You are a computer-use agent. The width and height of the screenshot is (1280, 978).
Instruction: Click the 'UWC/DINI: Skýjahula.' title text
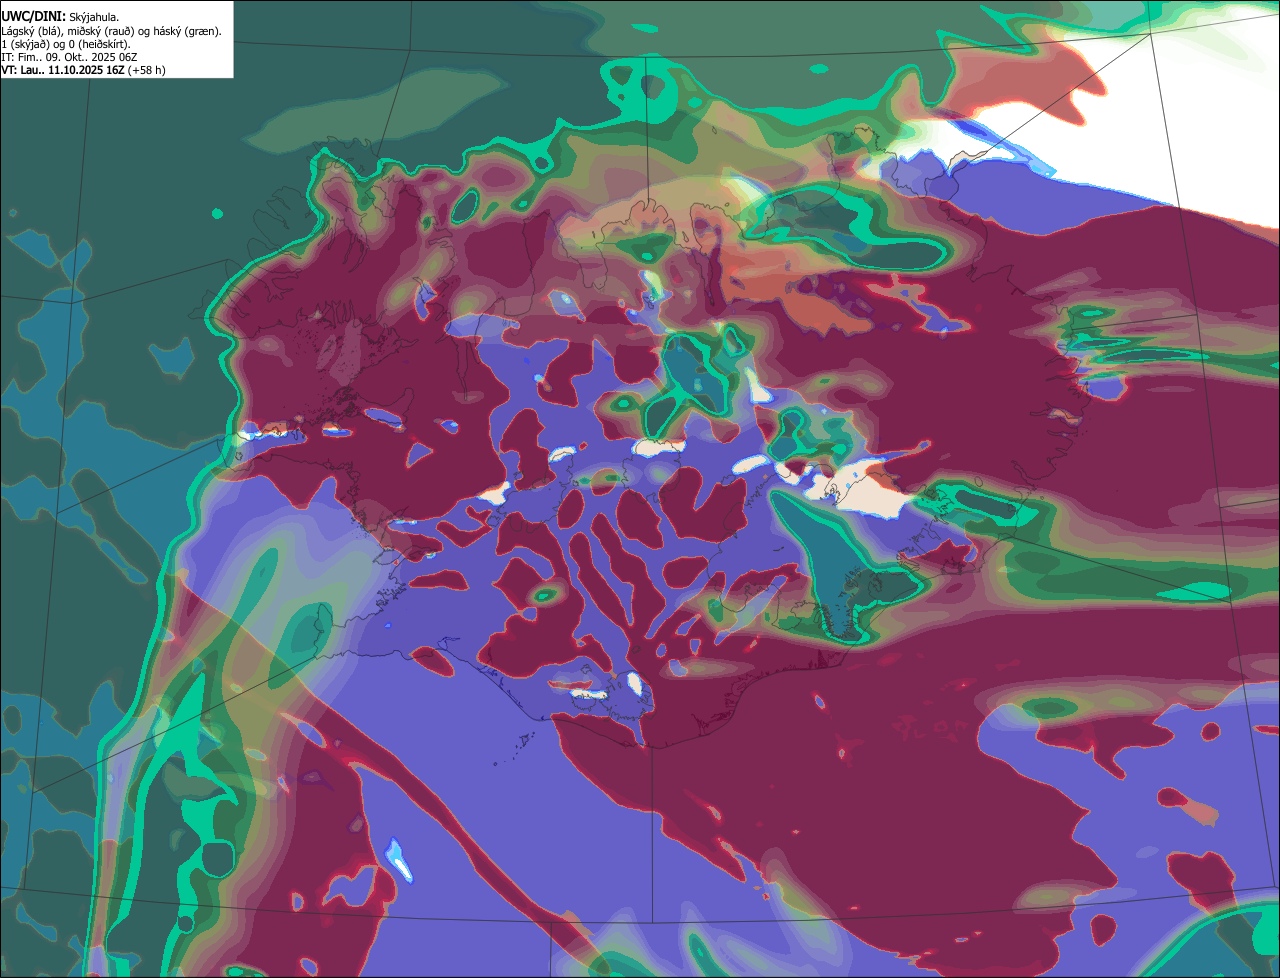(x=60, y=17)
